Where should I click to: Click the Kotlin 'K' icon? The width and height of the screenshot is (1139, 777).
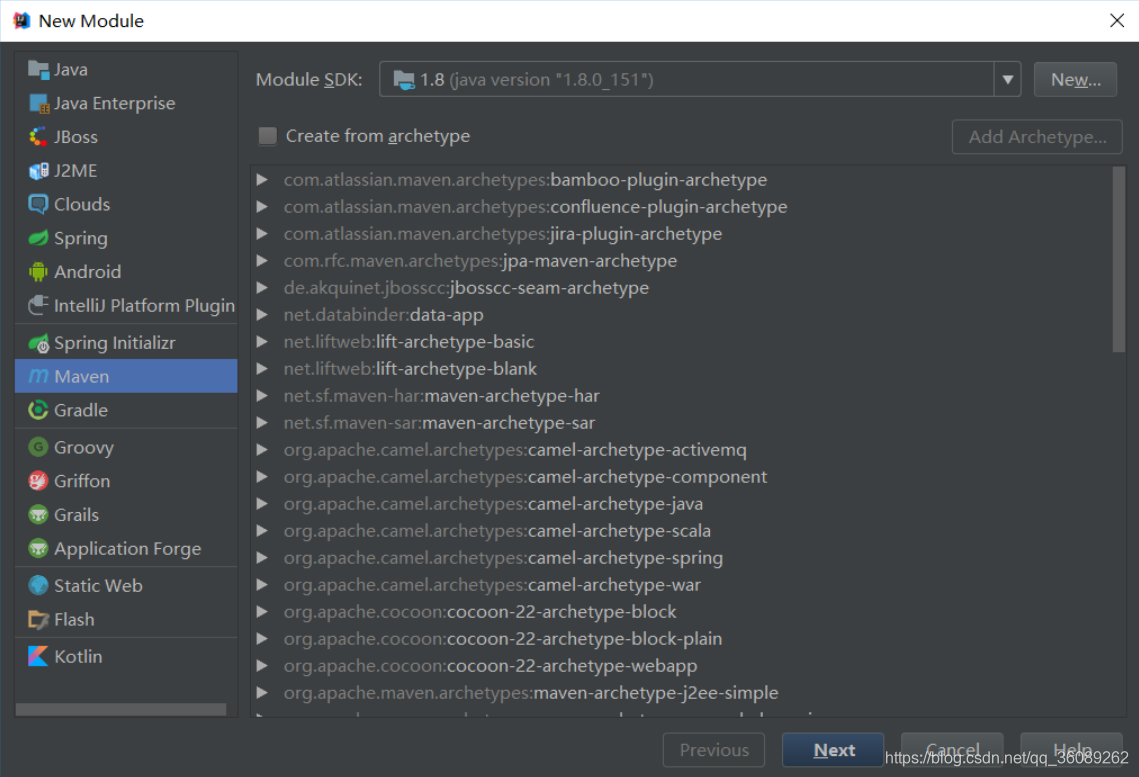[38, 656]
